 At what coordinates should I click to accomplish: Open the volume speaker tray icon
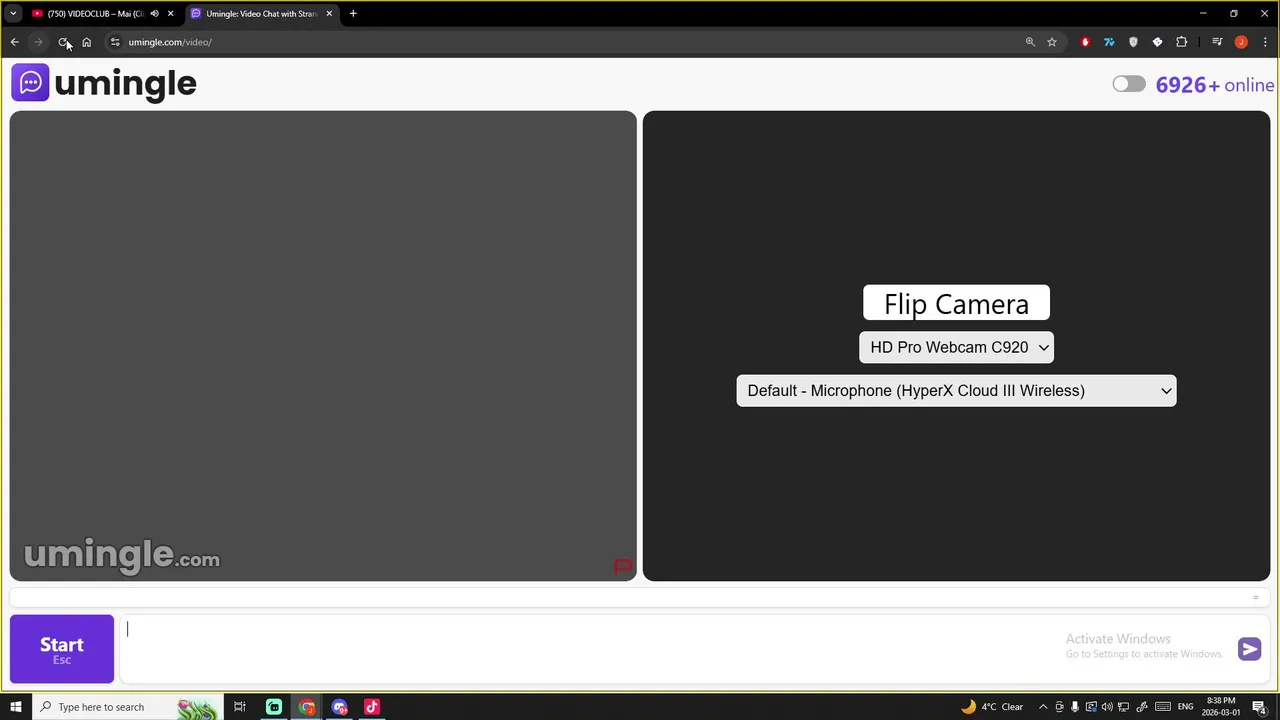coord(1107,707)
